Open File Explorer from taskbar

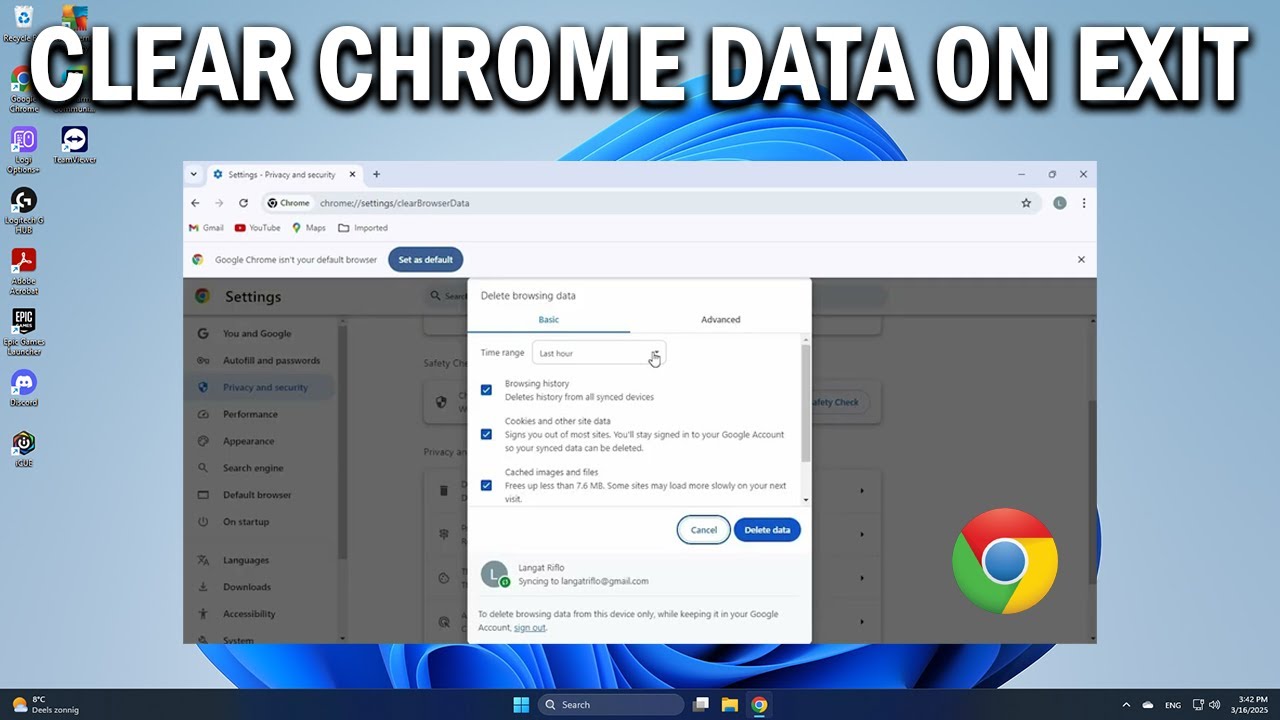(x=730, y=705)
